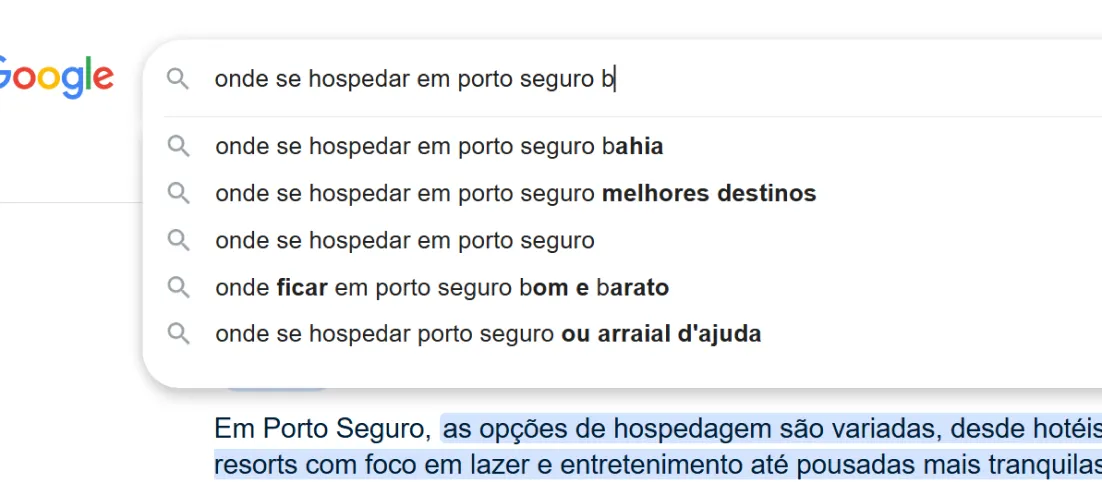Viewport: 1102px width, 482px height.
Task: Open Google homepage via the Google logo
Action: click(x=55, y=79)
